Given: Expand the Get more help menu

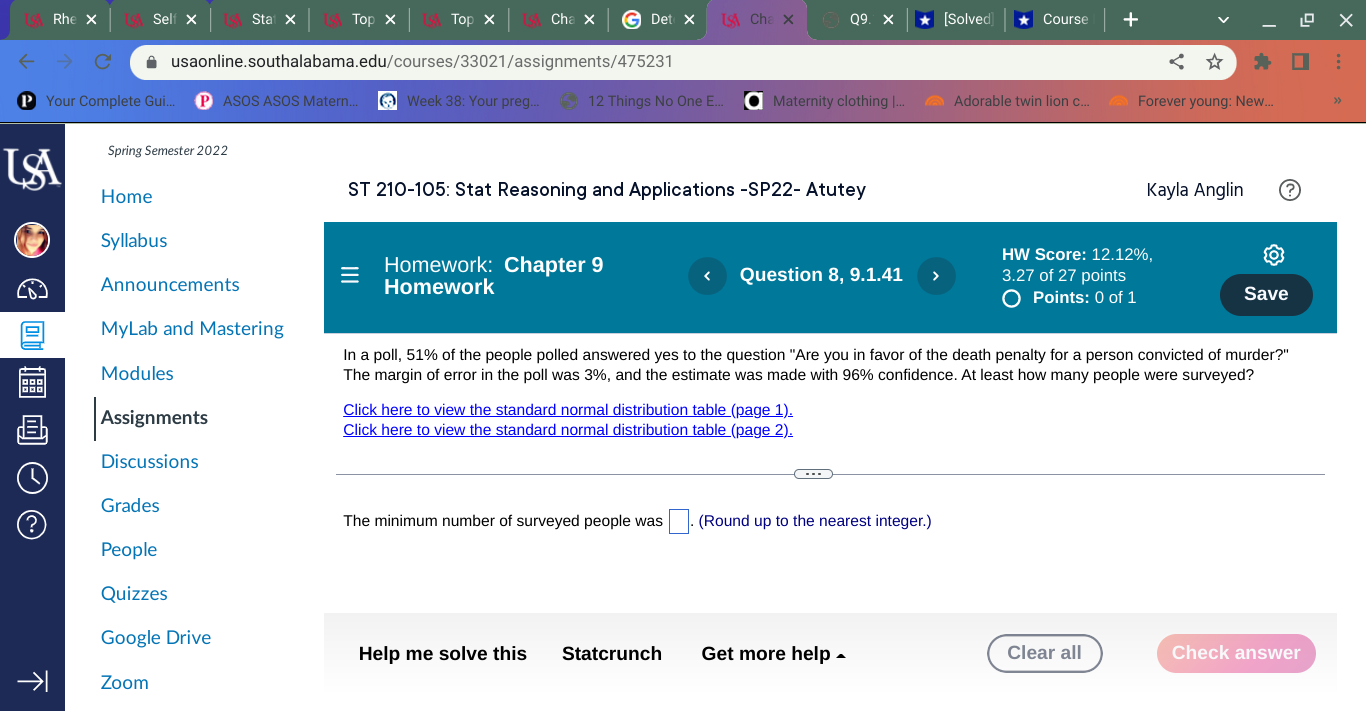Looking at the screenshot, I should point(773,654).
